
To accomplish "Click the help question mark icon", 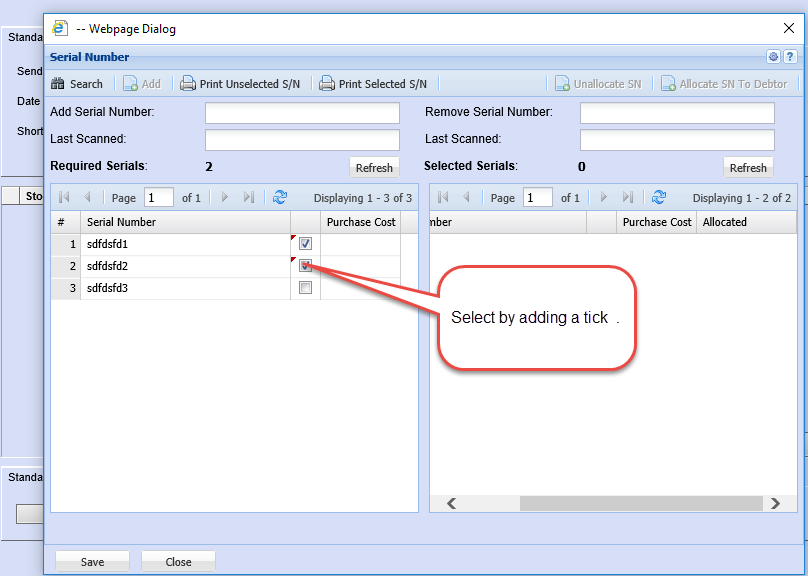I will tap(789, 57).
